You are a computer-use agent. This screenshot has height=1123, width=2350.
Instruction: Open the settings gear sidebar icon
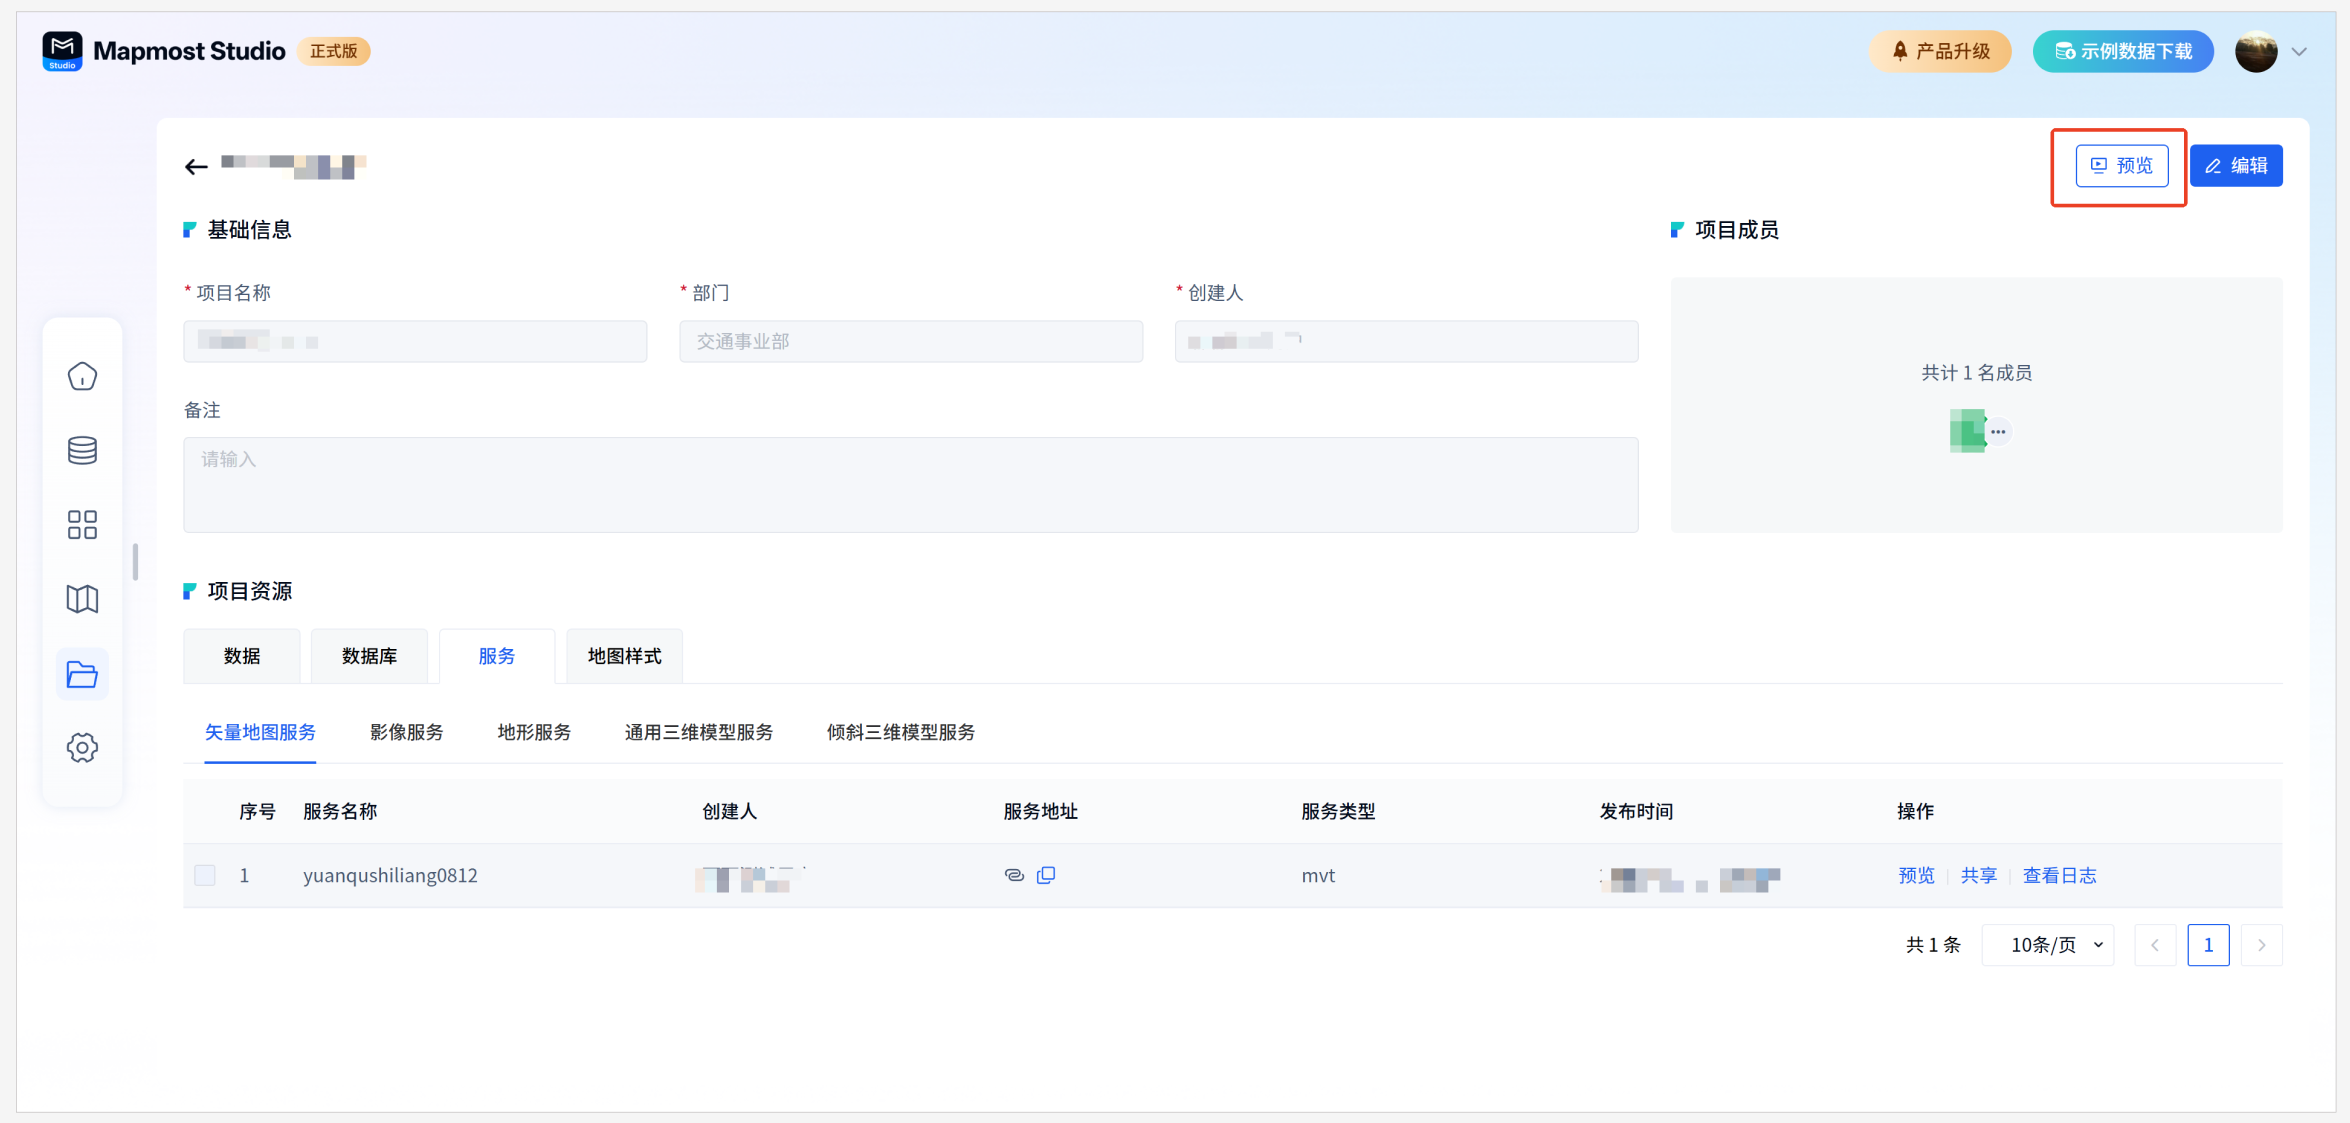tap(82, 748)
